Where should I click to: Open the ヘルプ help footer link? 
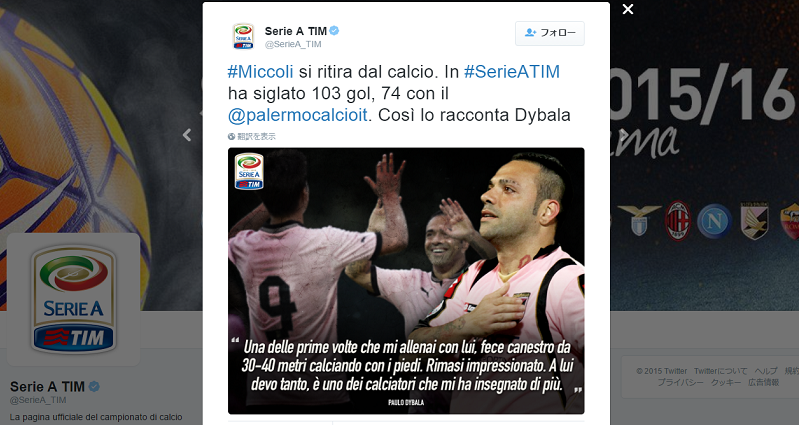click(765, 371)
